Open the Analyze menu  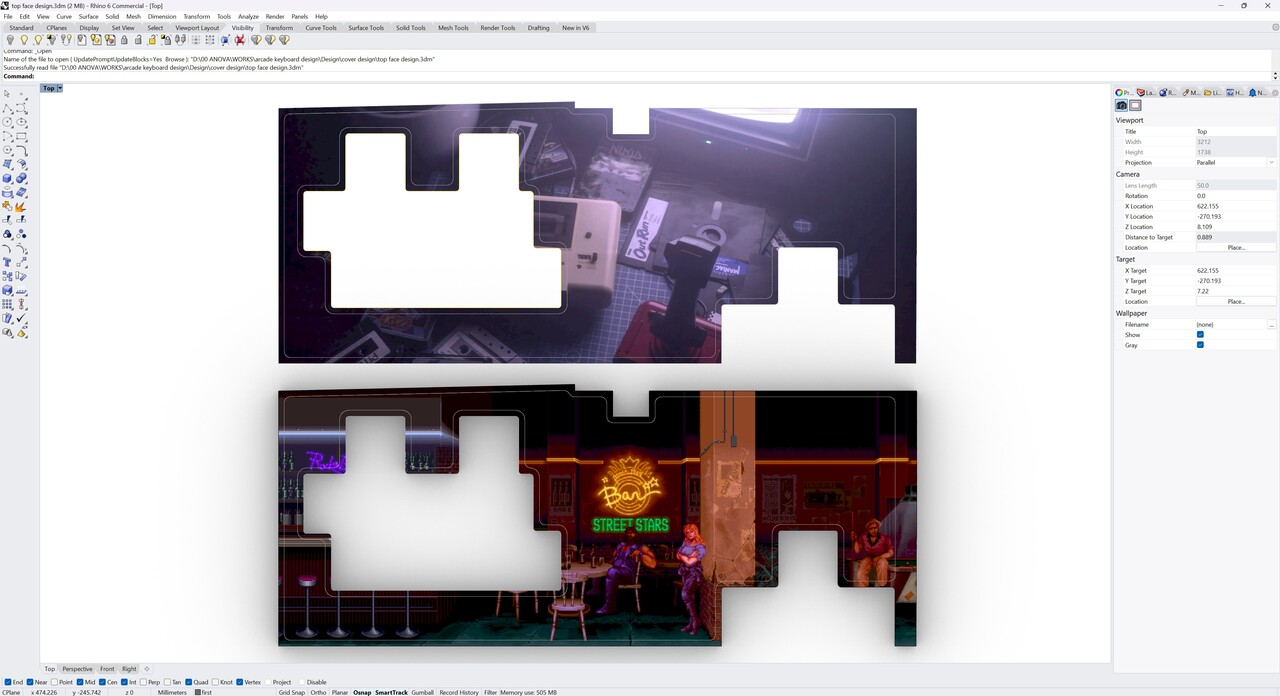[x=248, y=16]
